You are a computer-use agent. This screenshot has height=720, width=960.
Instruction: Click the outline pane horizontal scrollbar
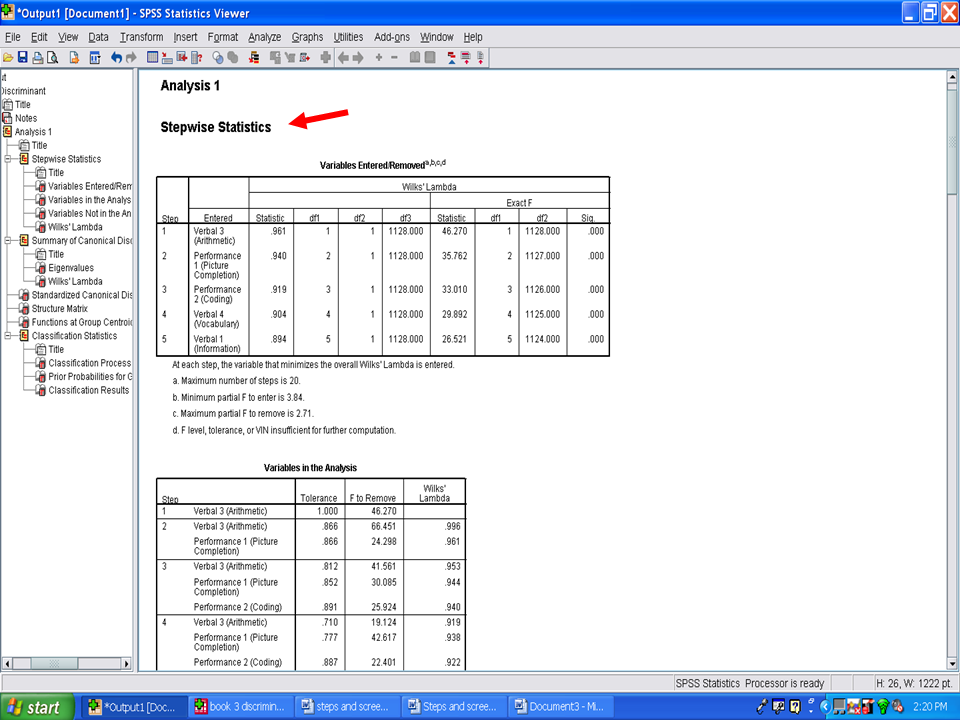coord(68,662)
